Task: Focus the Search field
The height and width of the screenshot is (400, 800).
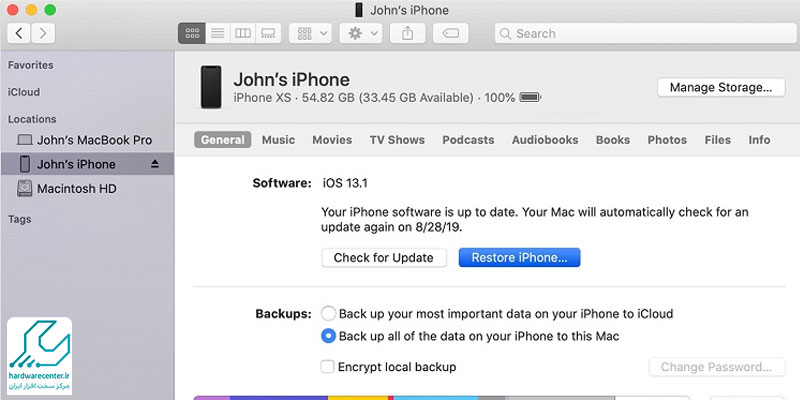Action: tap(644, 34)
